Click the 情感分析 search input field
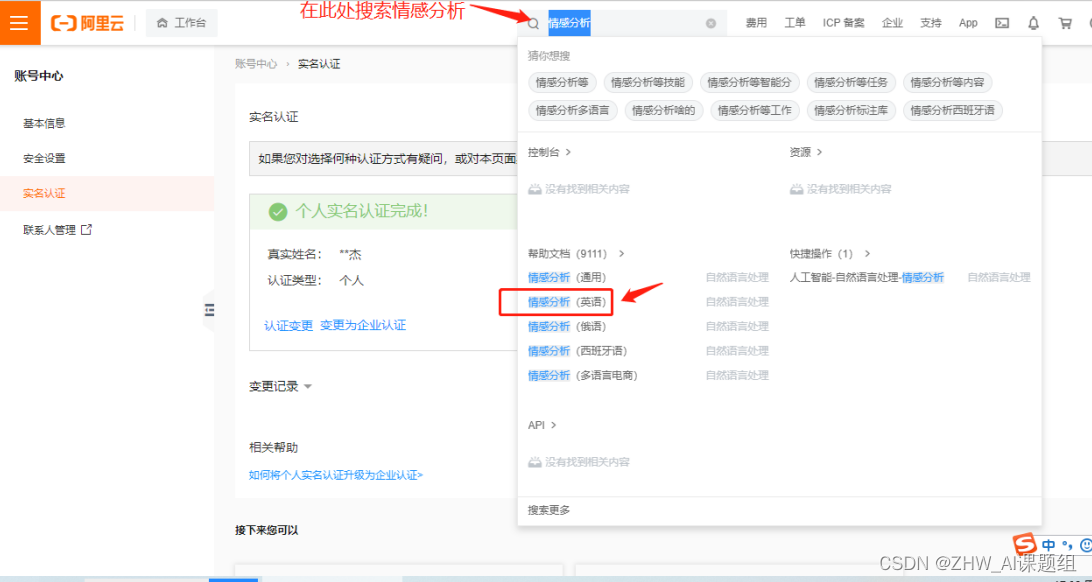1092x582 pixels. 625,23
